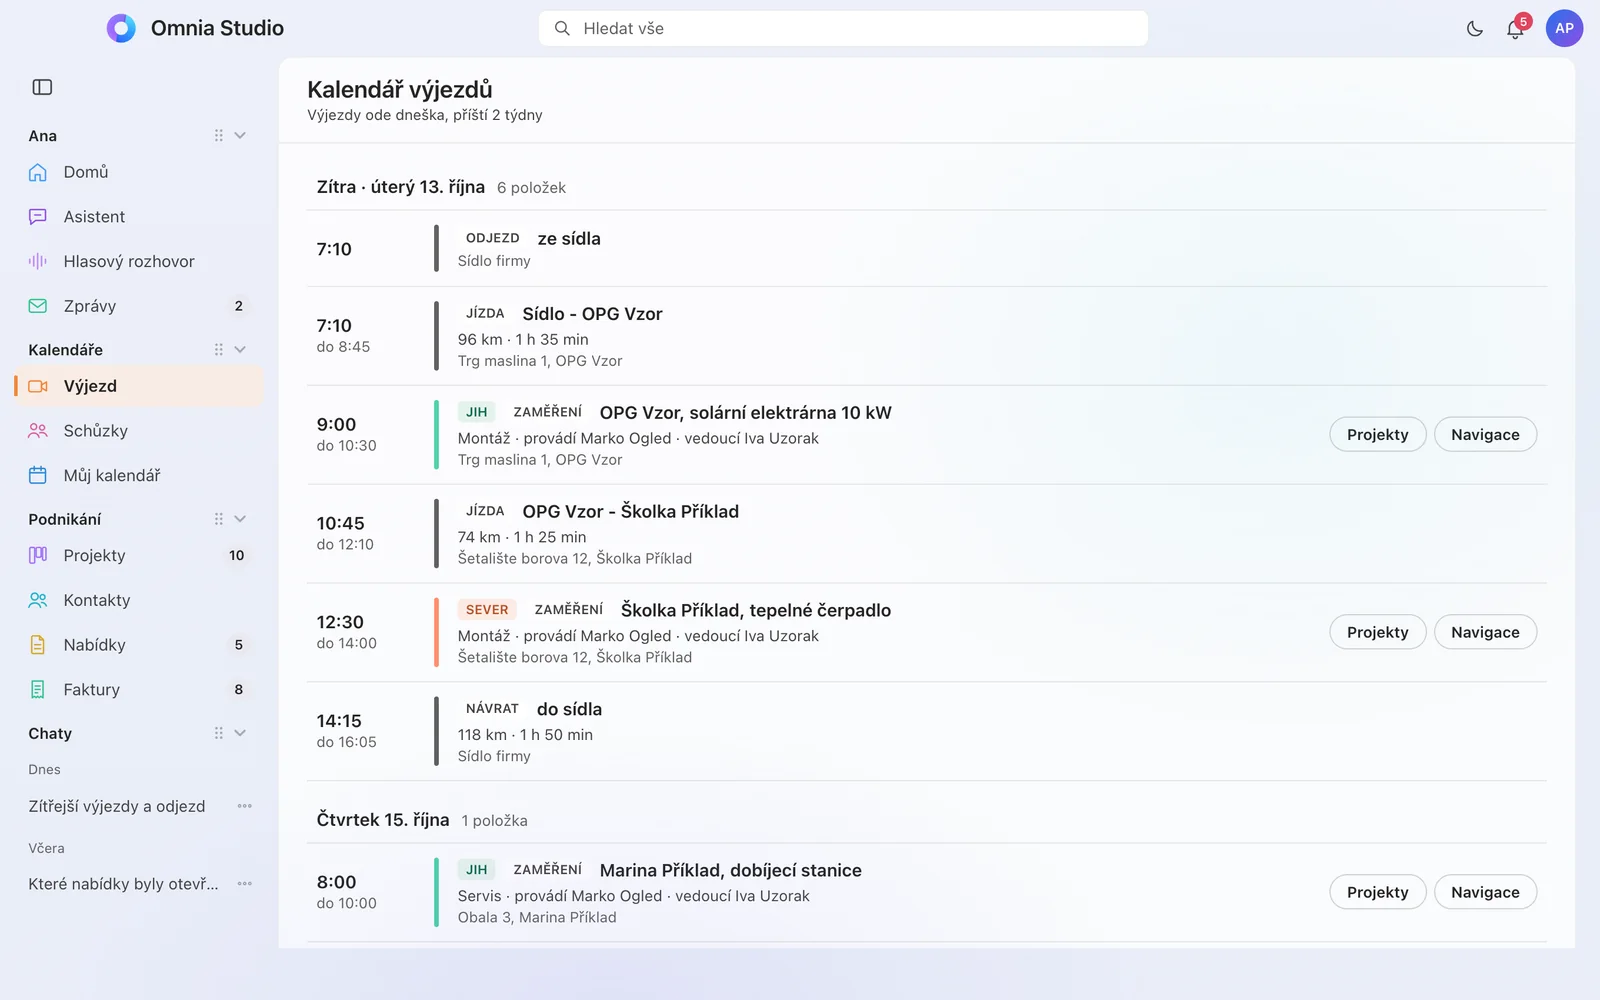Screen dimensions: 1600x1000
Task: Click the Omnia Studio logo
Action: [x=121, y=28]
